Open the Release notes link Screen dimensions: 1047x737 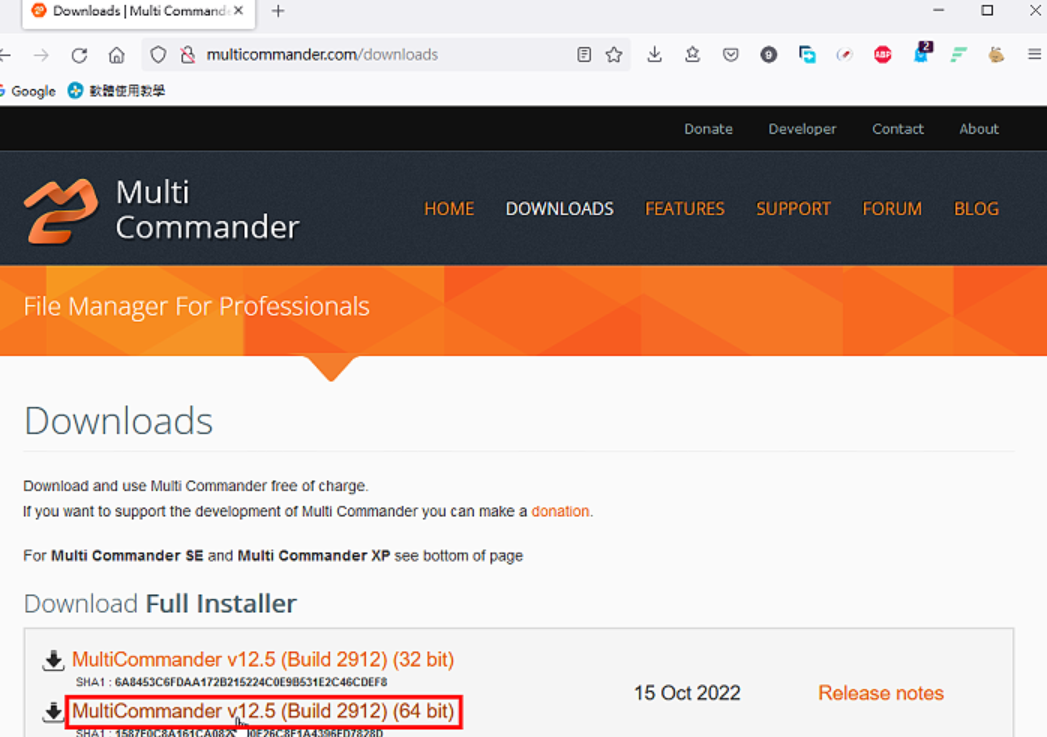pos(881,693)
